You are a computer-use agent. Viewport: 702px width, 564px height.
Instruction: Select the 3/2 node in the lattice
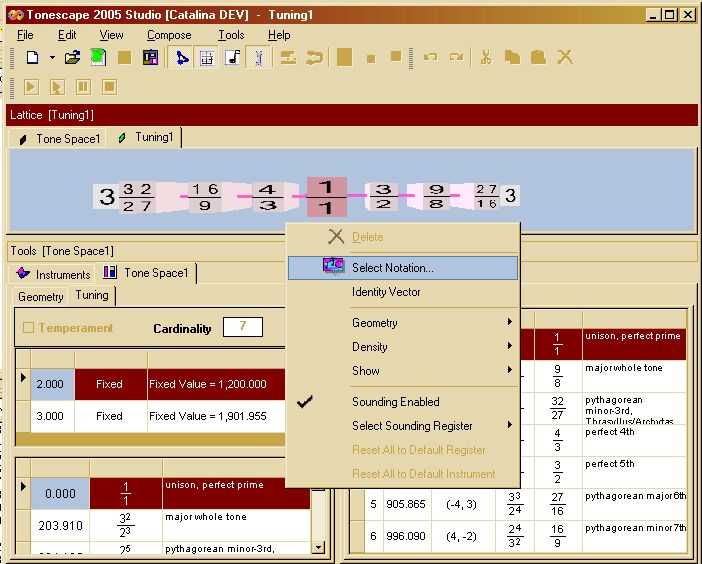pyautogui.click(x=382, y=197)
